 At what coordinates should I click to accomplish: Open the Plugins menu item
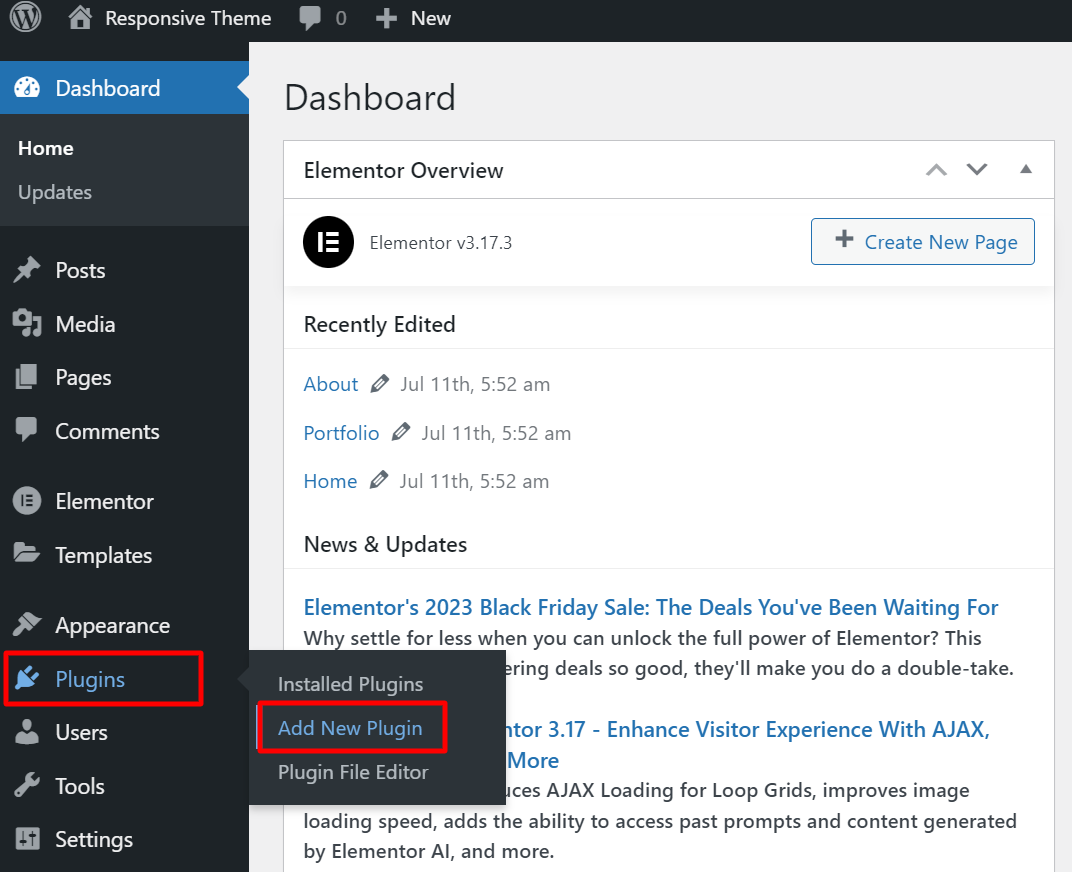pos(90,679)
